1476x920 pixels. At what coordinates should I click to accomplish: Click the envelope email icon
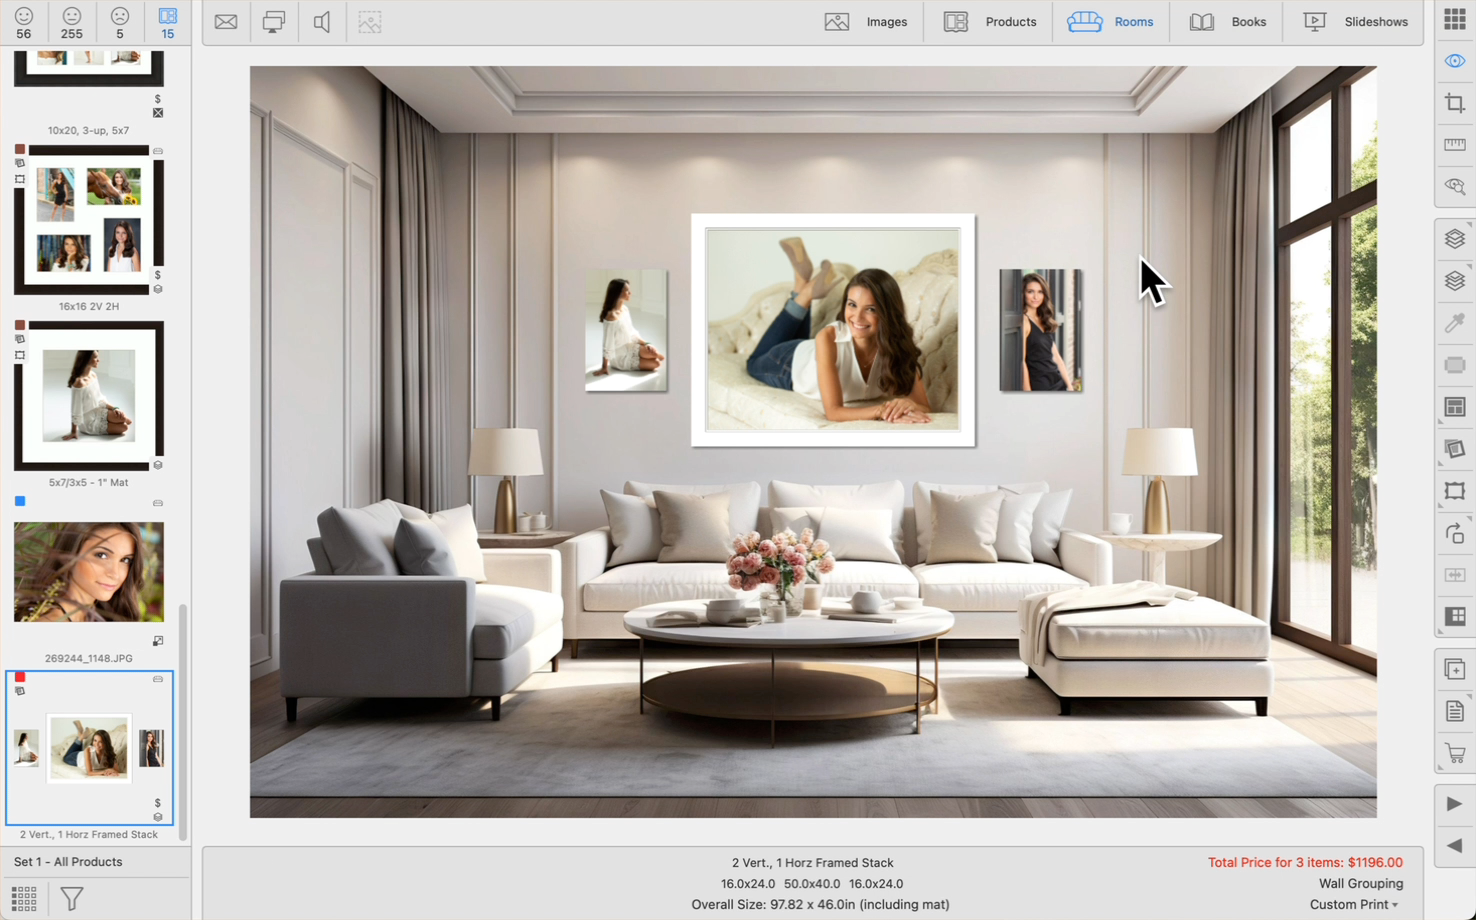tap(226, 22)
